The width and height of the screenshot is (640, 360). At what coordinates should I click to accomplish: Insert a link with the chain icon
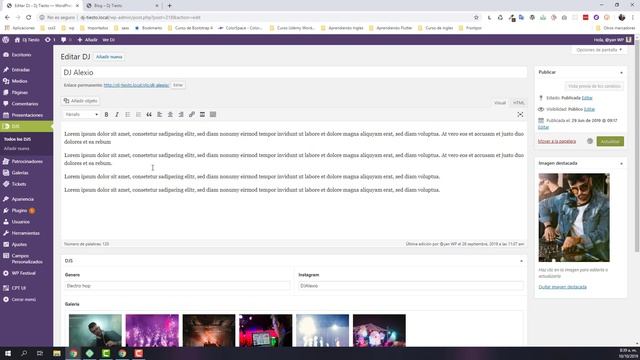tap(191, 115)
